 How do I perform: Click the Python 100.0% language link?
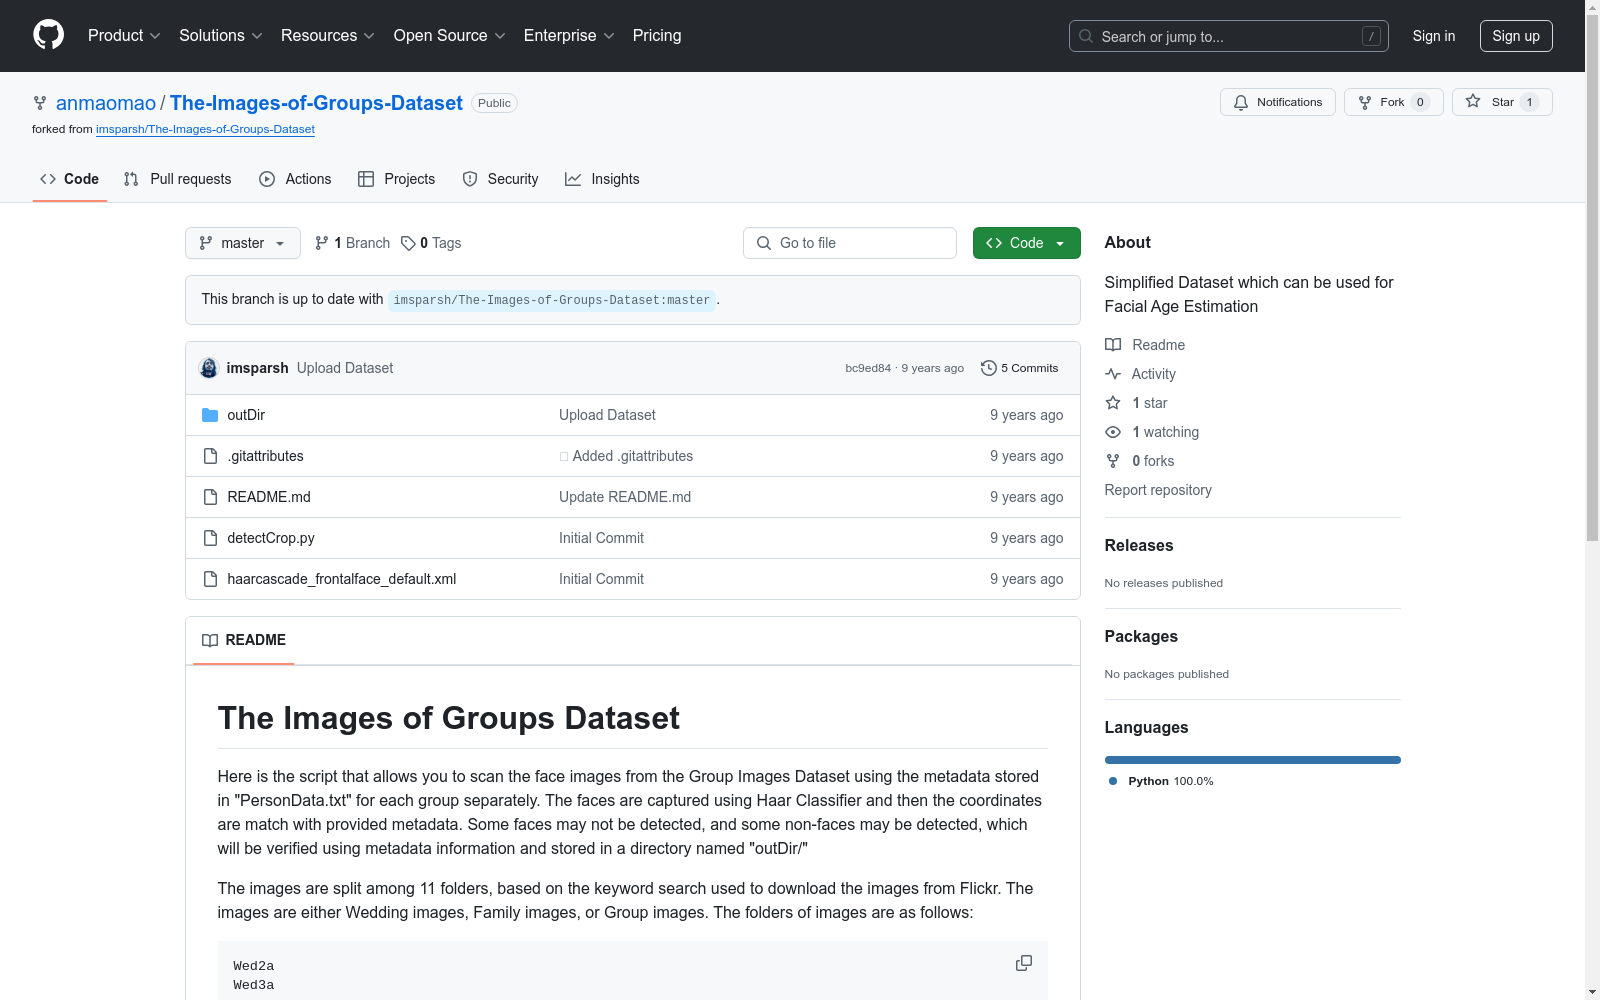pos(1170,781)
